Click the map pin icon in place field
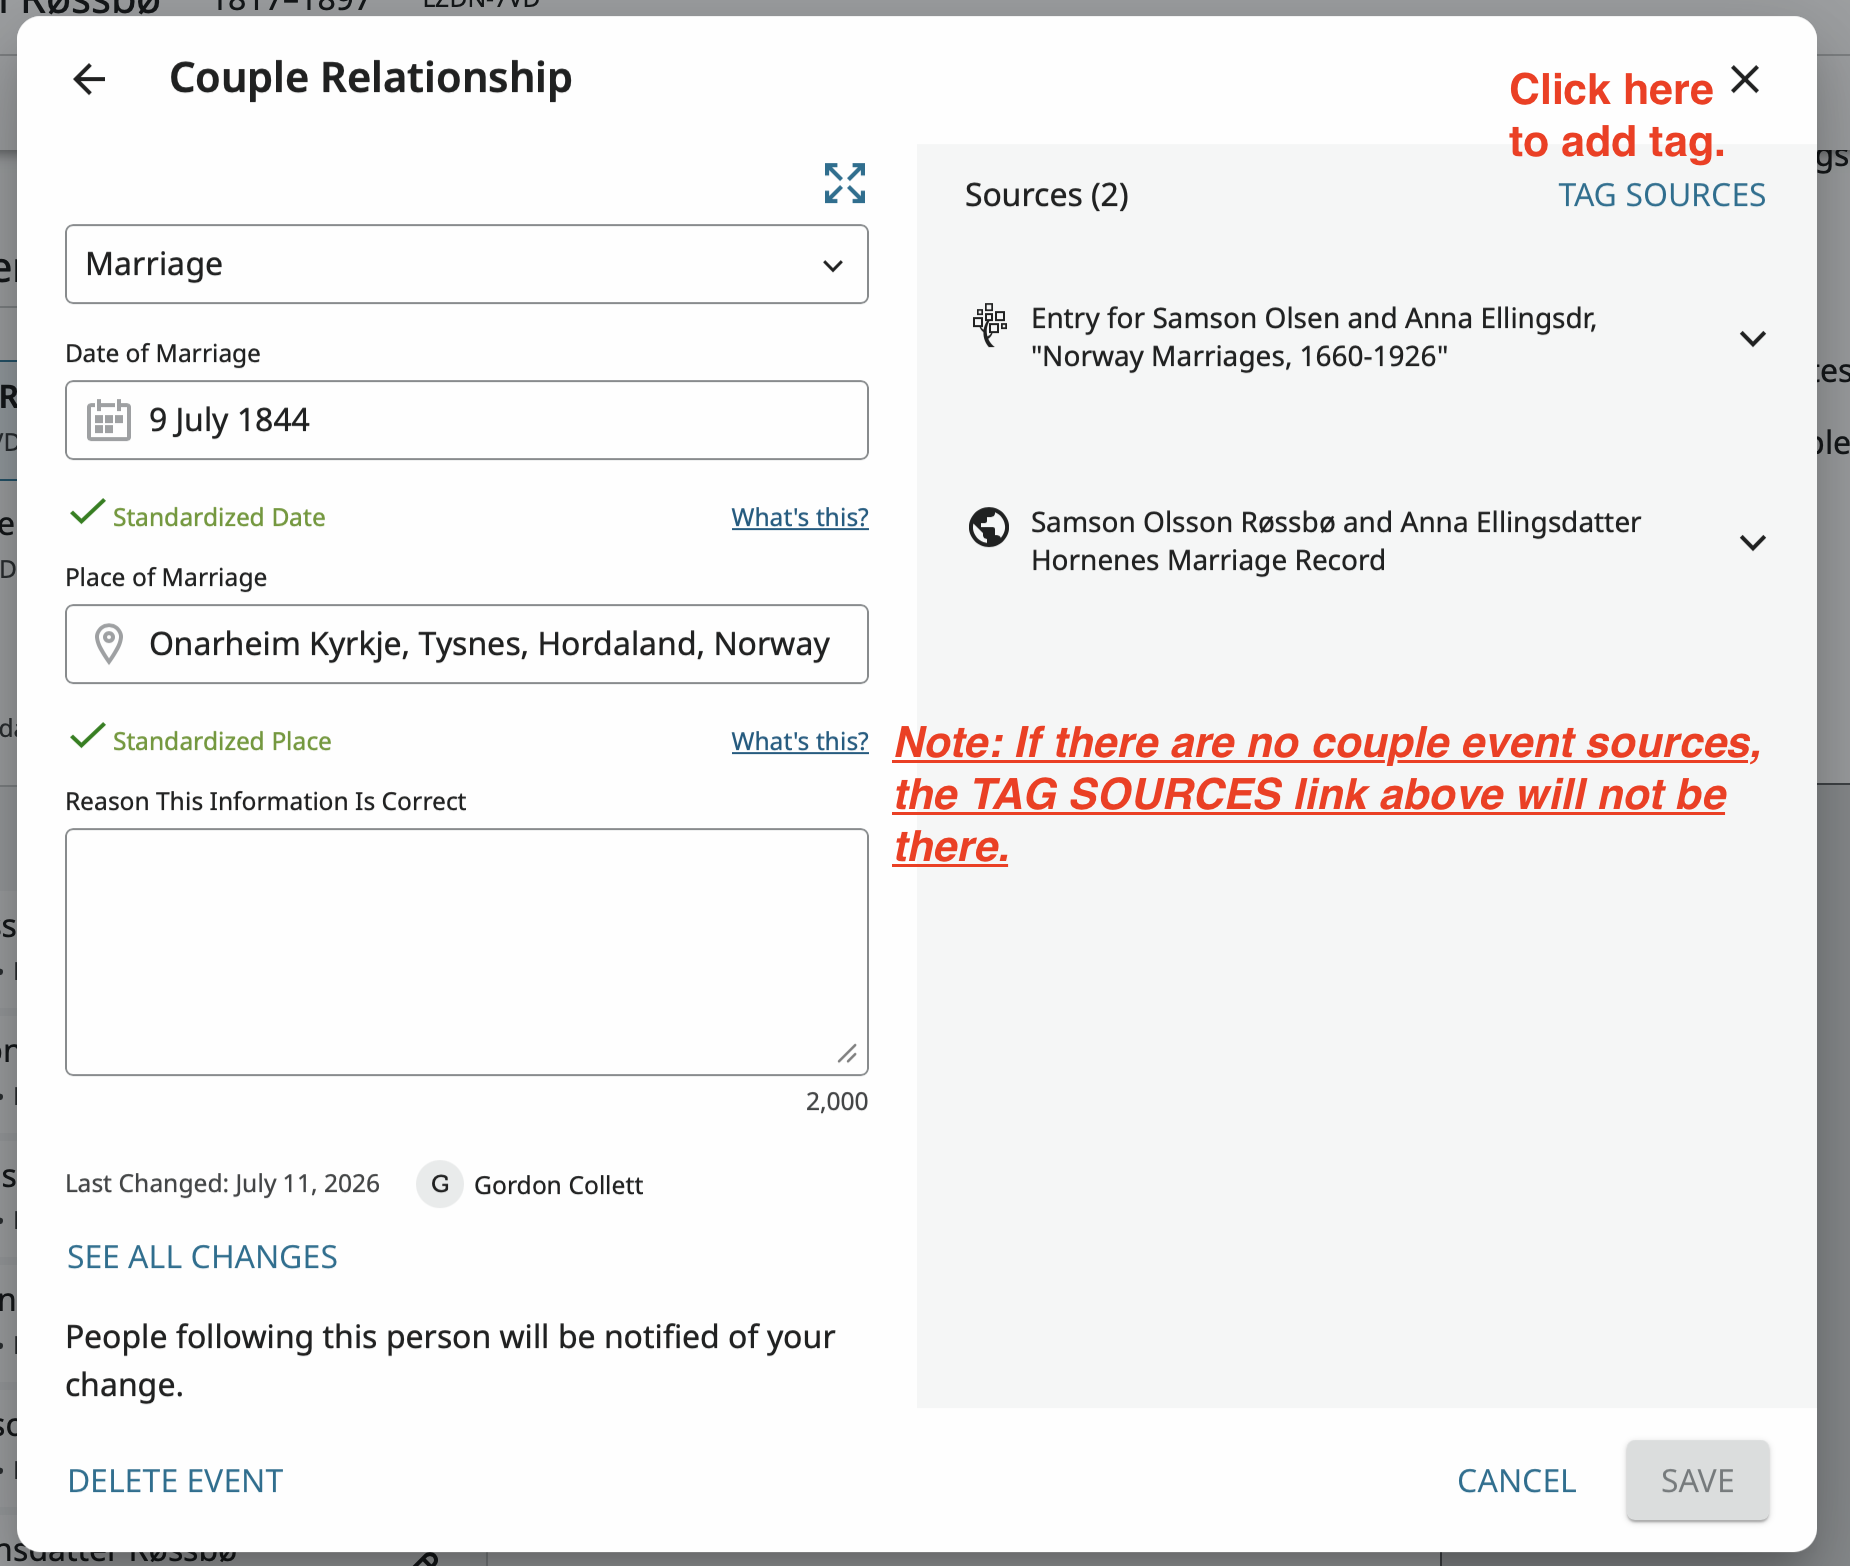 (x=109, y=644)
